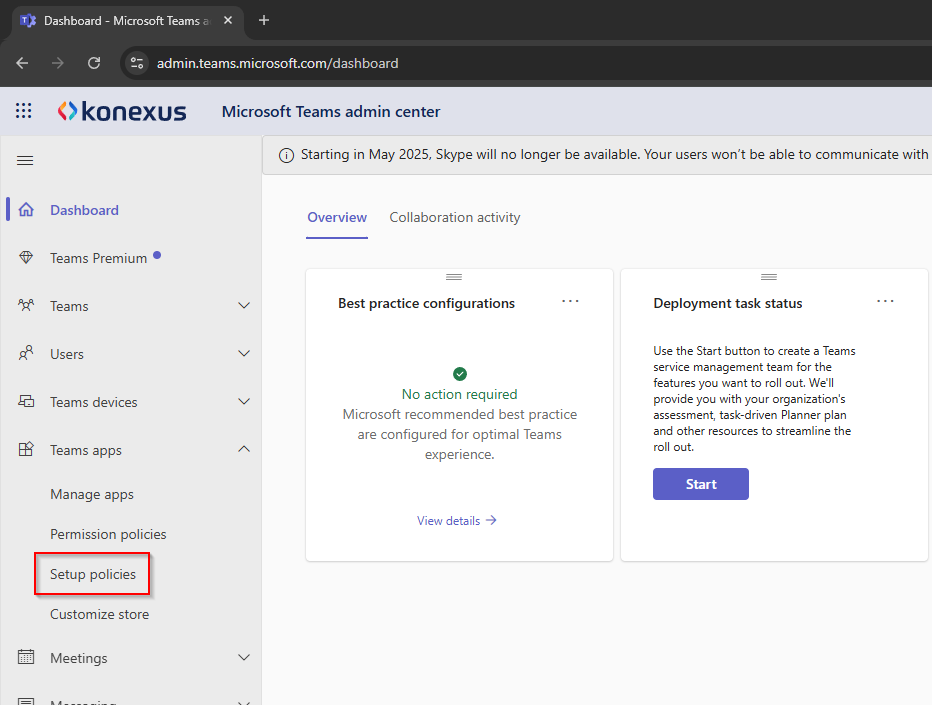
Task: Open the View details link
Action: 457,521
